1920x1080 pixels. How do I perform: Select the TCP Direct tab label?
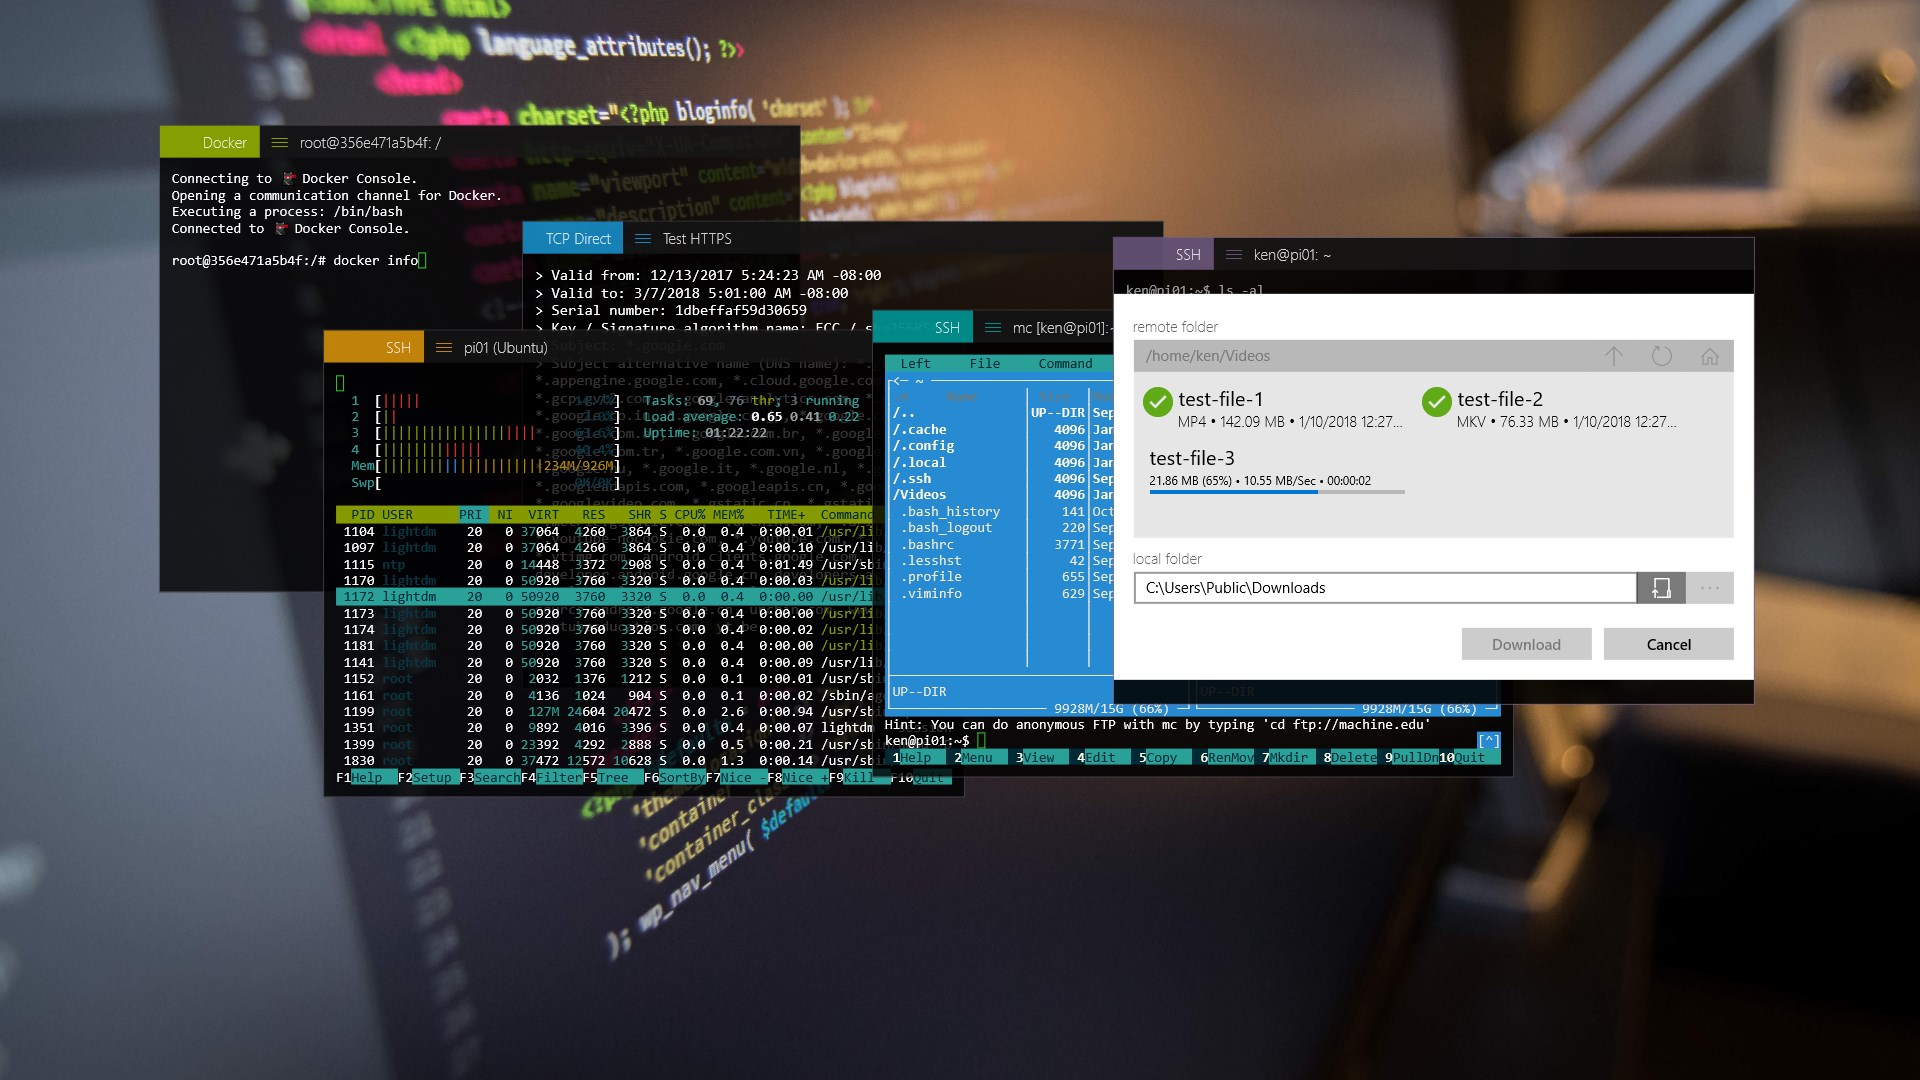[577, 239]
